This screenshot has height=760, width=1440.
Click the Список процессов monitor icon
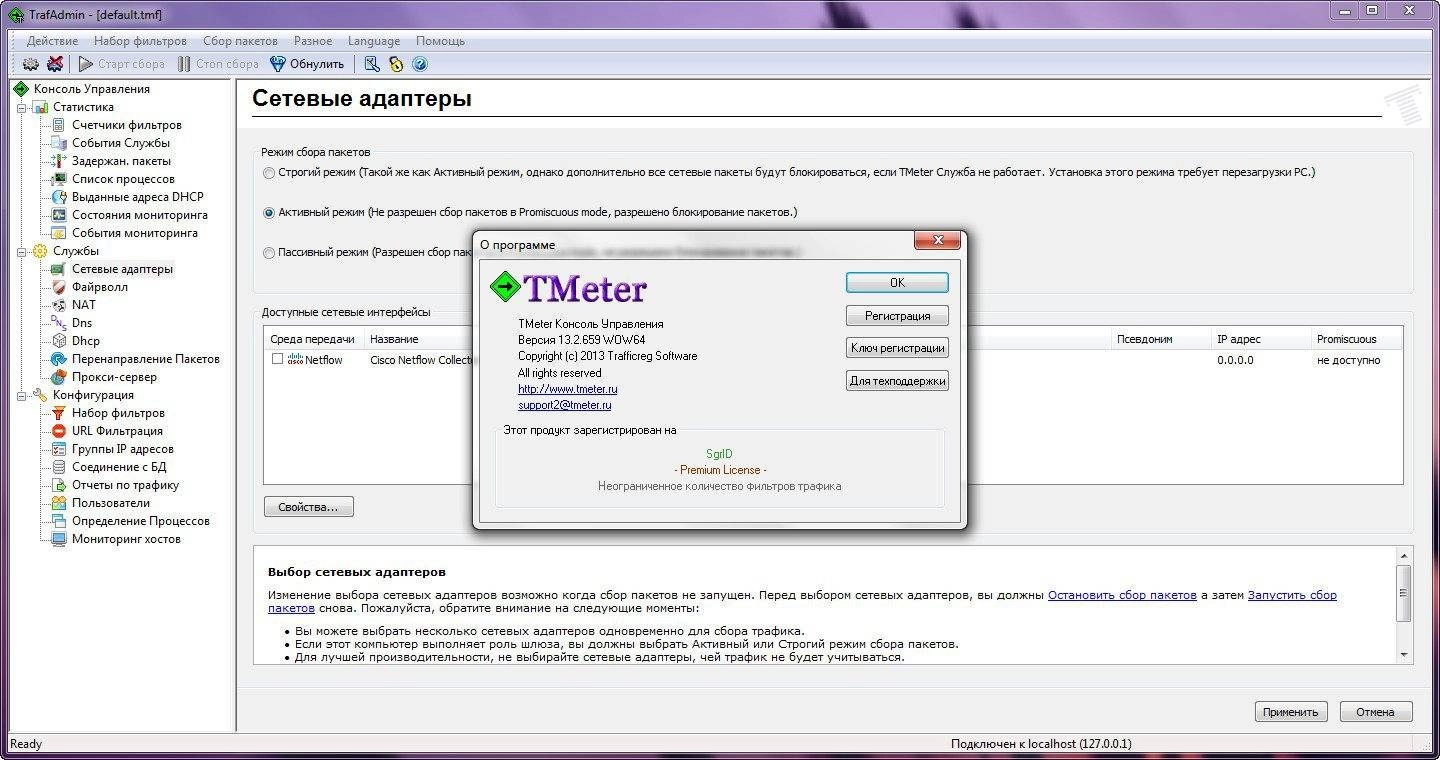click(59, 179)
